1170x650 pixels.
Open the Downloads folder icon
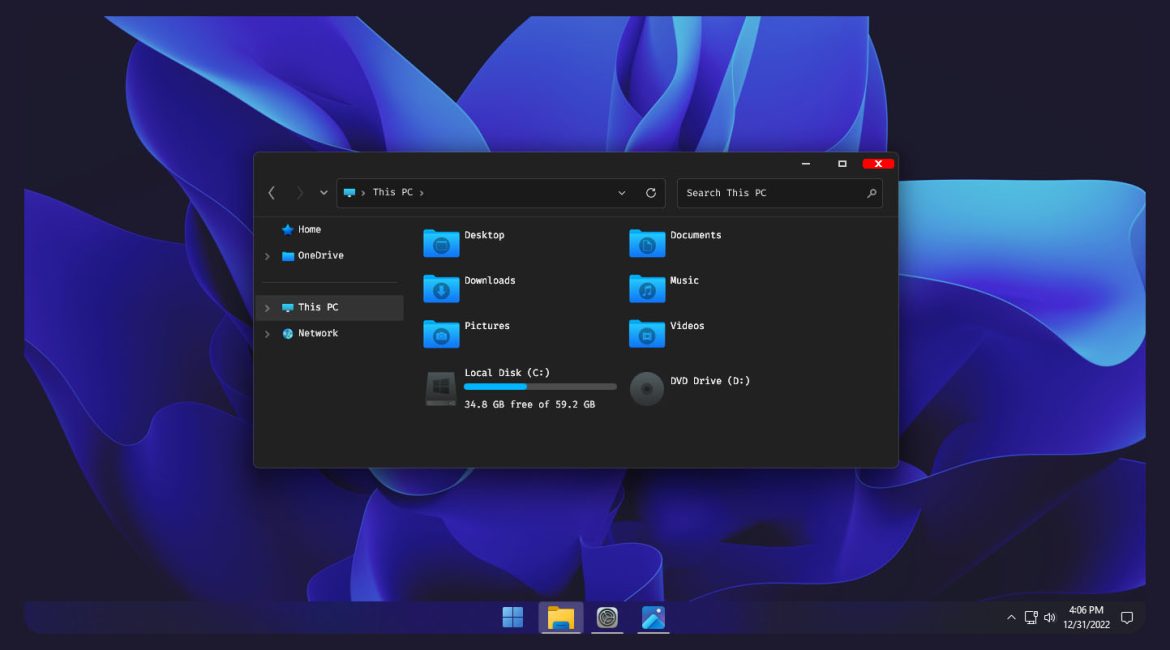pos(441,288)
